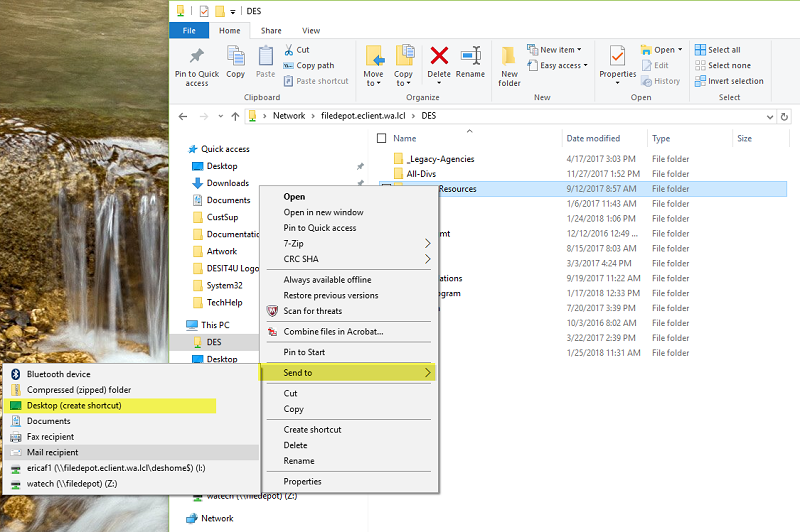Click Invert selection in the ribbon

[734, 81]
